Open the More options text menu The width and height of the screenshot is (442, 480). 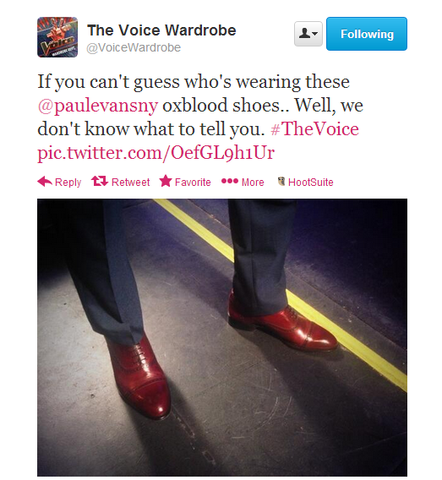click(253, 182)
